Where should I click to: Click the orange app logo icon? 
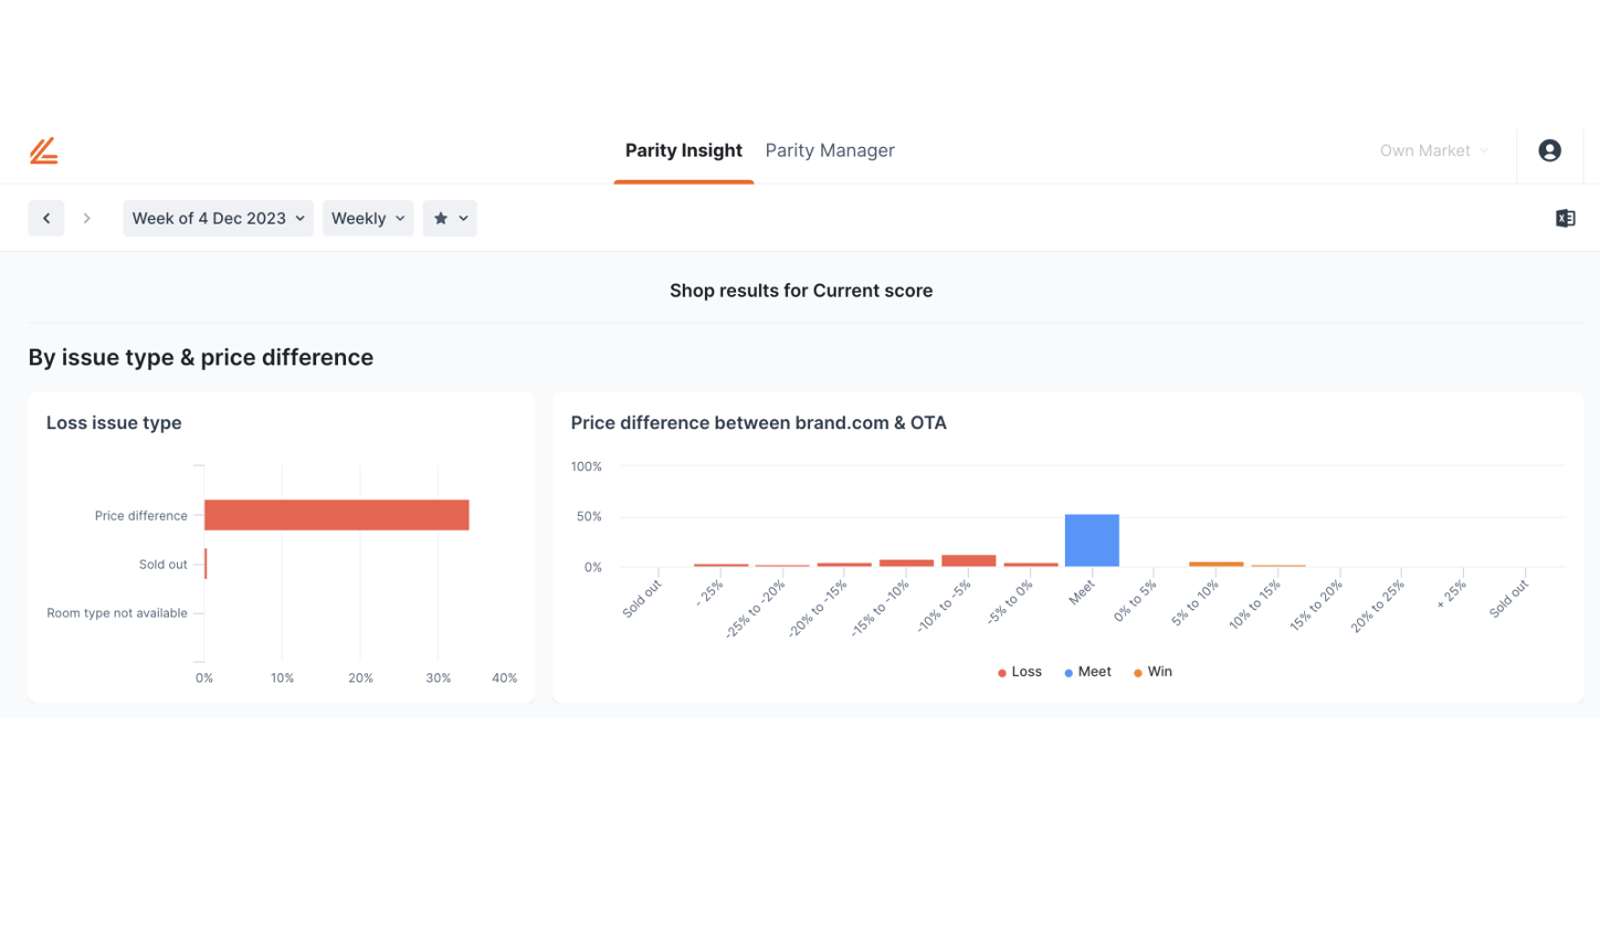(x=44, y=151)
